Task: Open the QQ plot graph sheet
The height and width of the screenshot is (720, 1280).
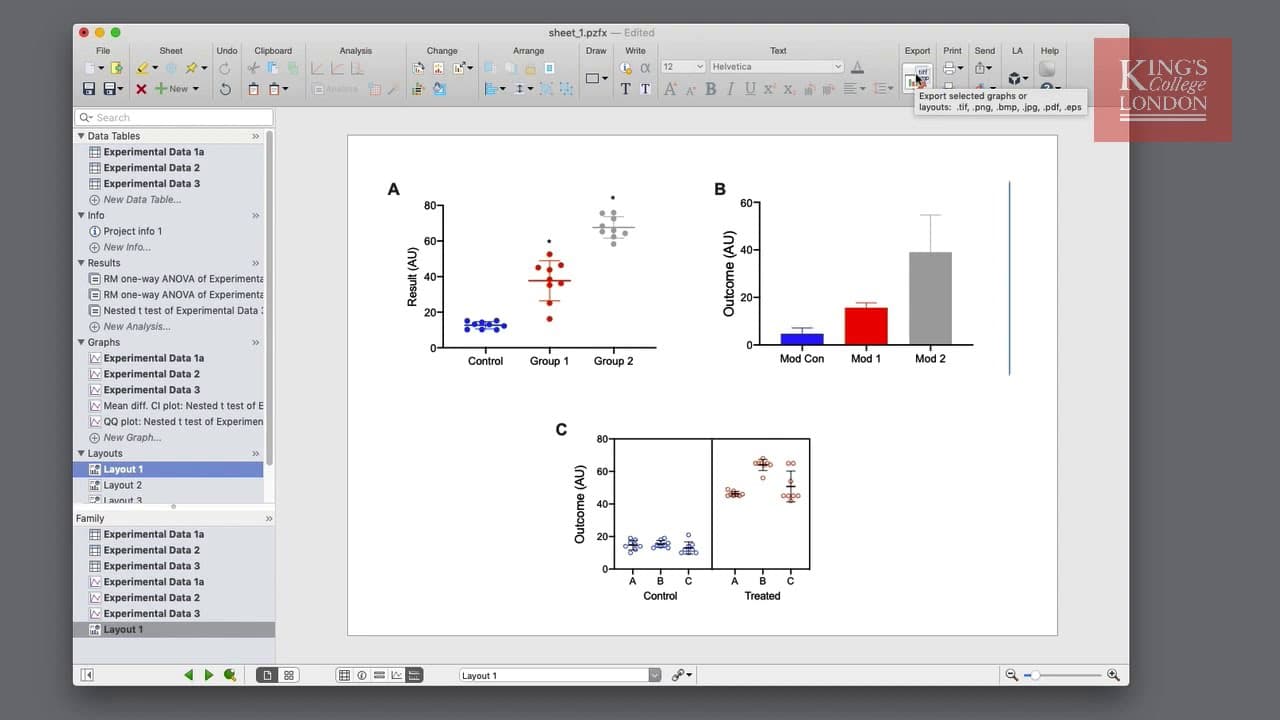Action: click(x=176, y=422)
